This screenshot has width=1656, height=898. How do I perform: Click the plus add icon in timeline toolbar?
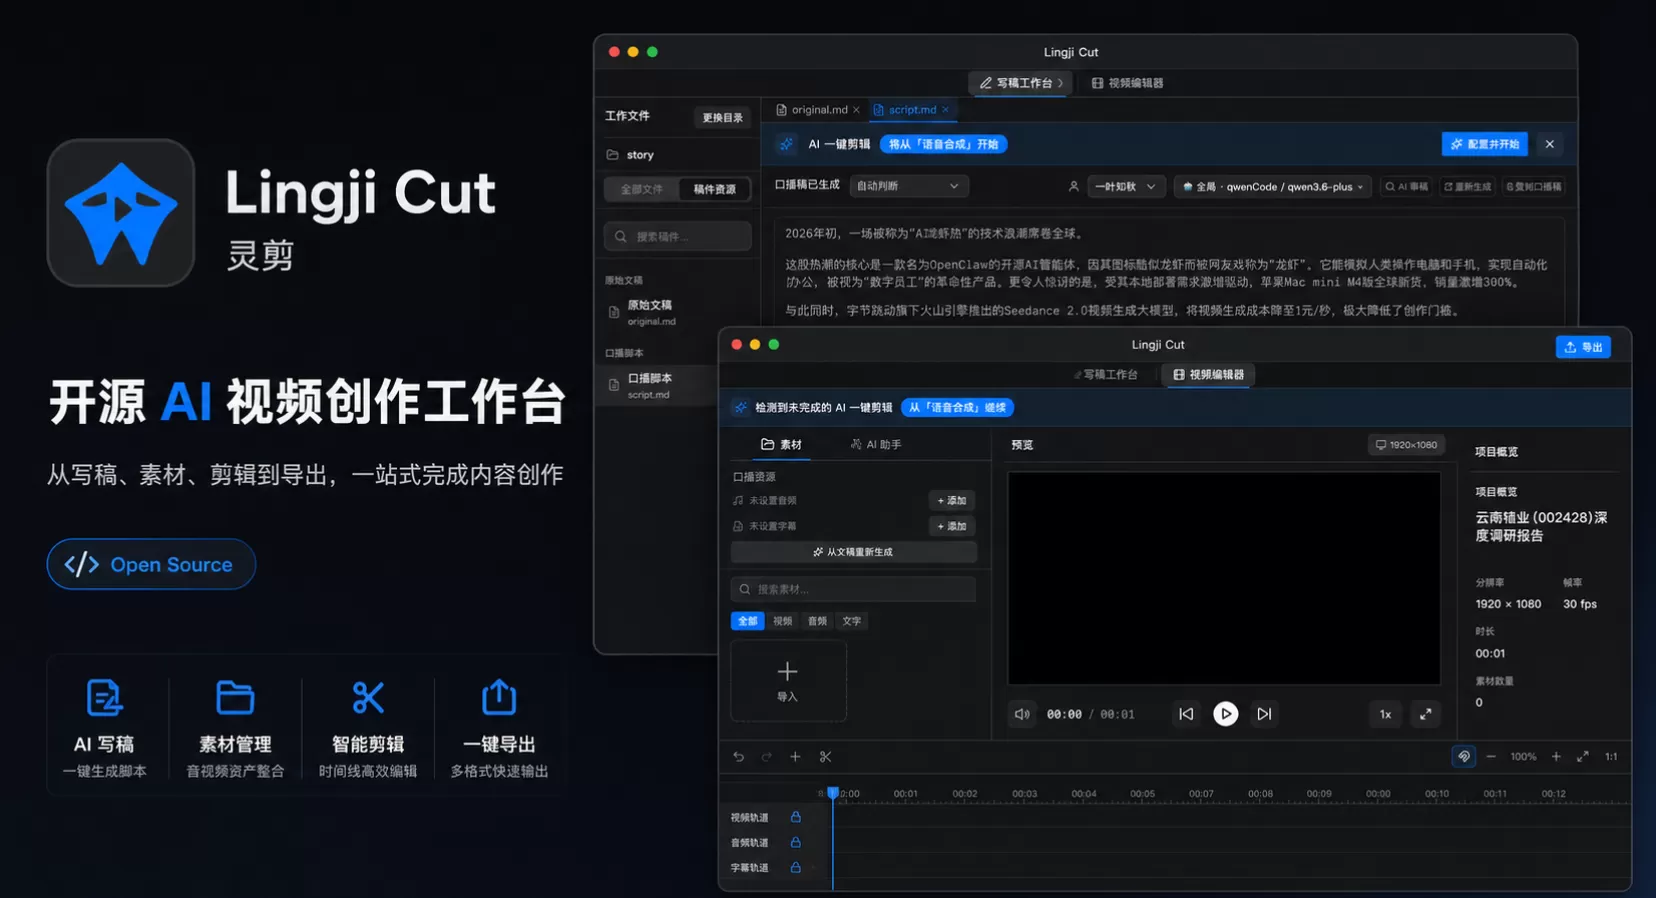point(795,757)
